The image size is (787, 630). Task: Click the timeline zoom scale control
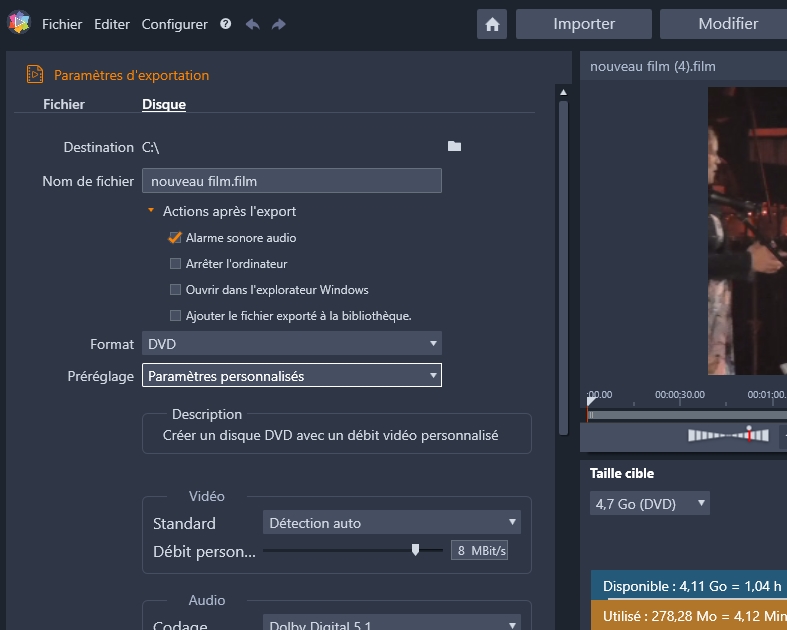[x=728, y=435]
